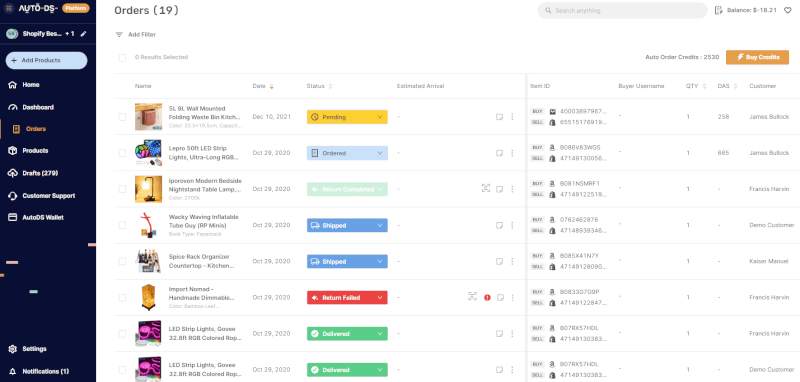800x382 pixels.
Task: Open AutoDS Wallet in the sidebar
Action: pos(43,217)
